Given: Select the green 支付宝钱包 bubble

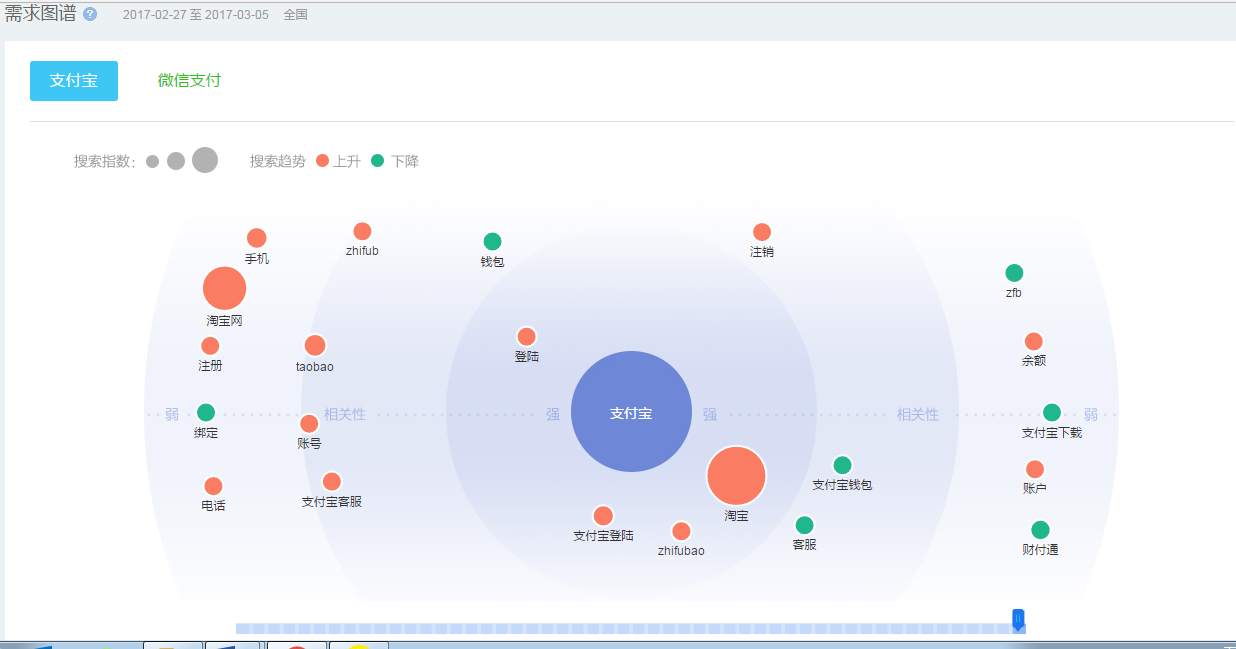Looking at the screenshot, I should (x=842, y=465).
